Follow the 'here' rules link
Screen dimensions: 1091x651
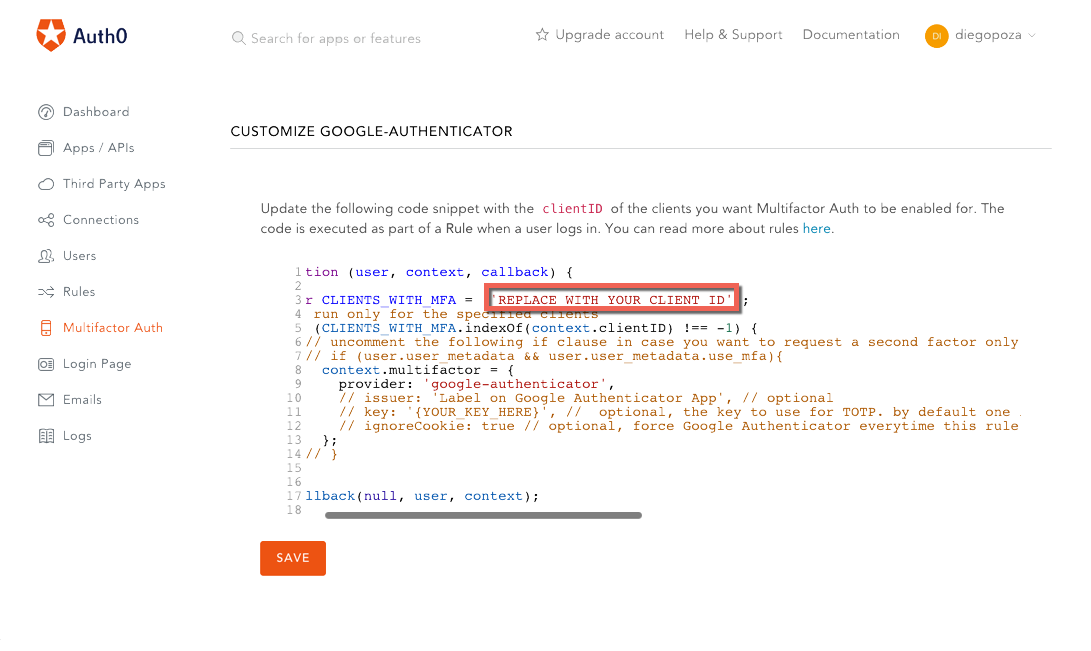pyautogui.click(x=816, y=229)
